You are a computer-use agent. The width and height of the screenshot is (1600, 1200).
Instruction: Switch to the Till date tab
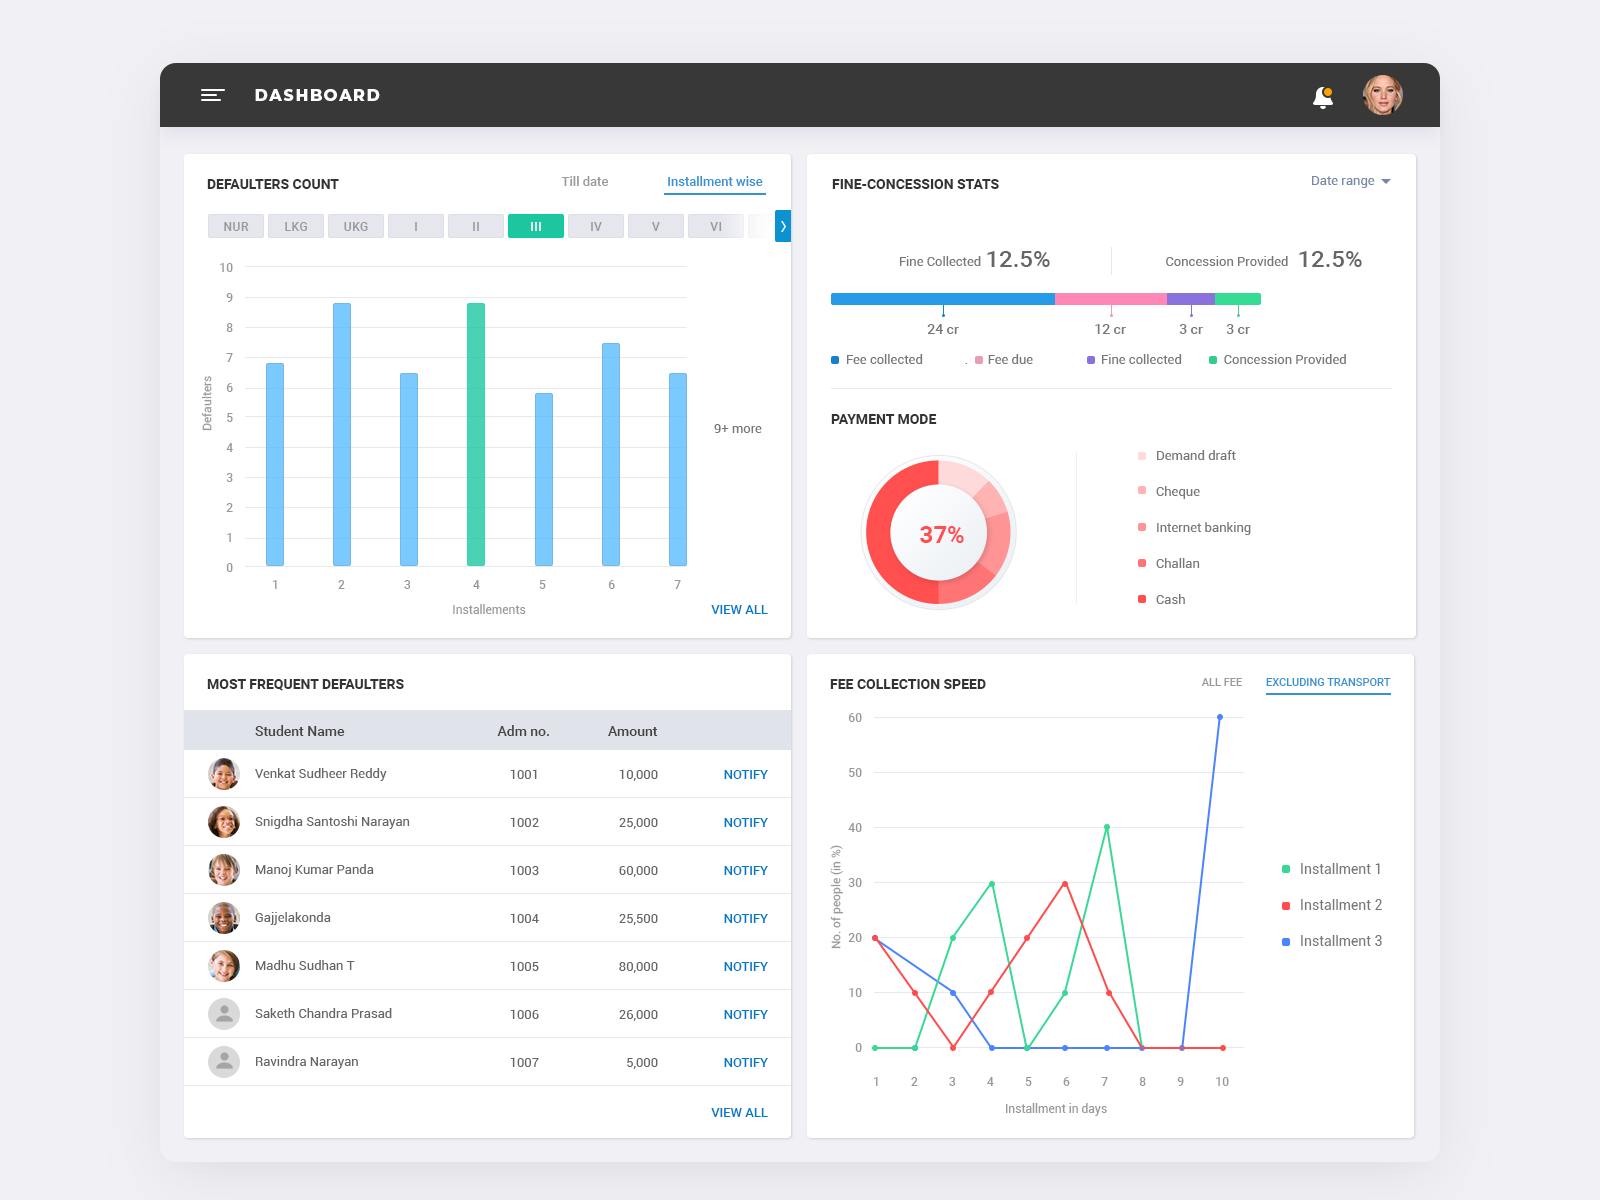pyautogui.click(x=585, y=181)
